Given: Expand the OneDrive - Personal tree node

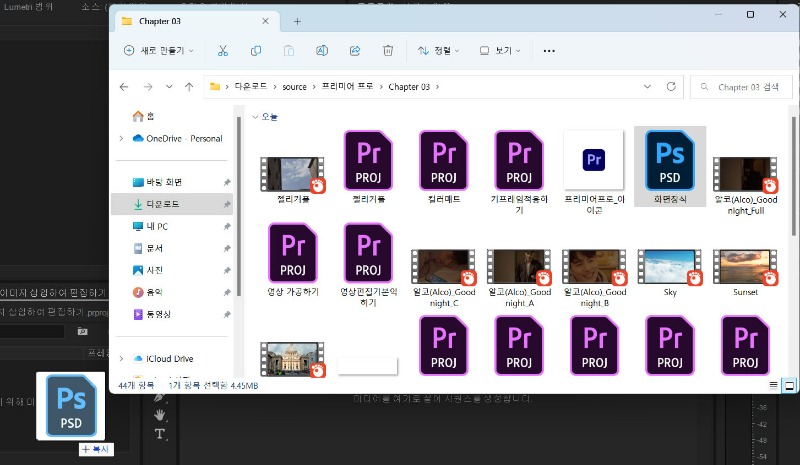Looking at the screenshot, I should (x=121, y=138).
